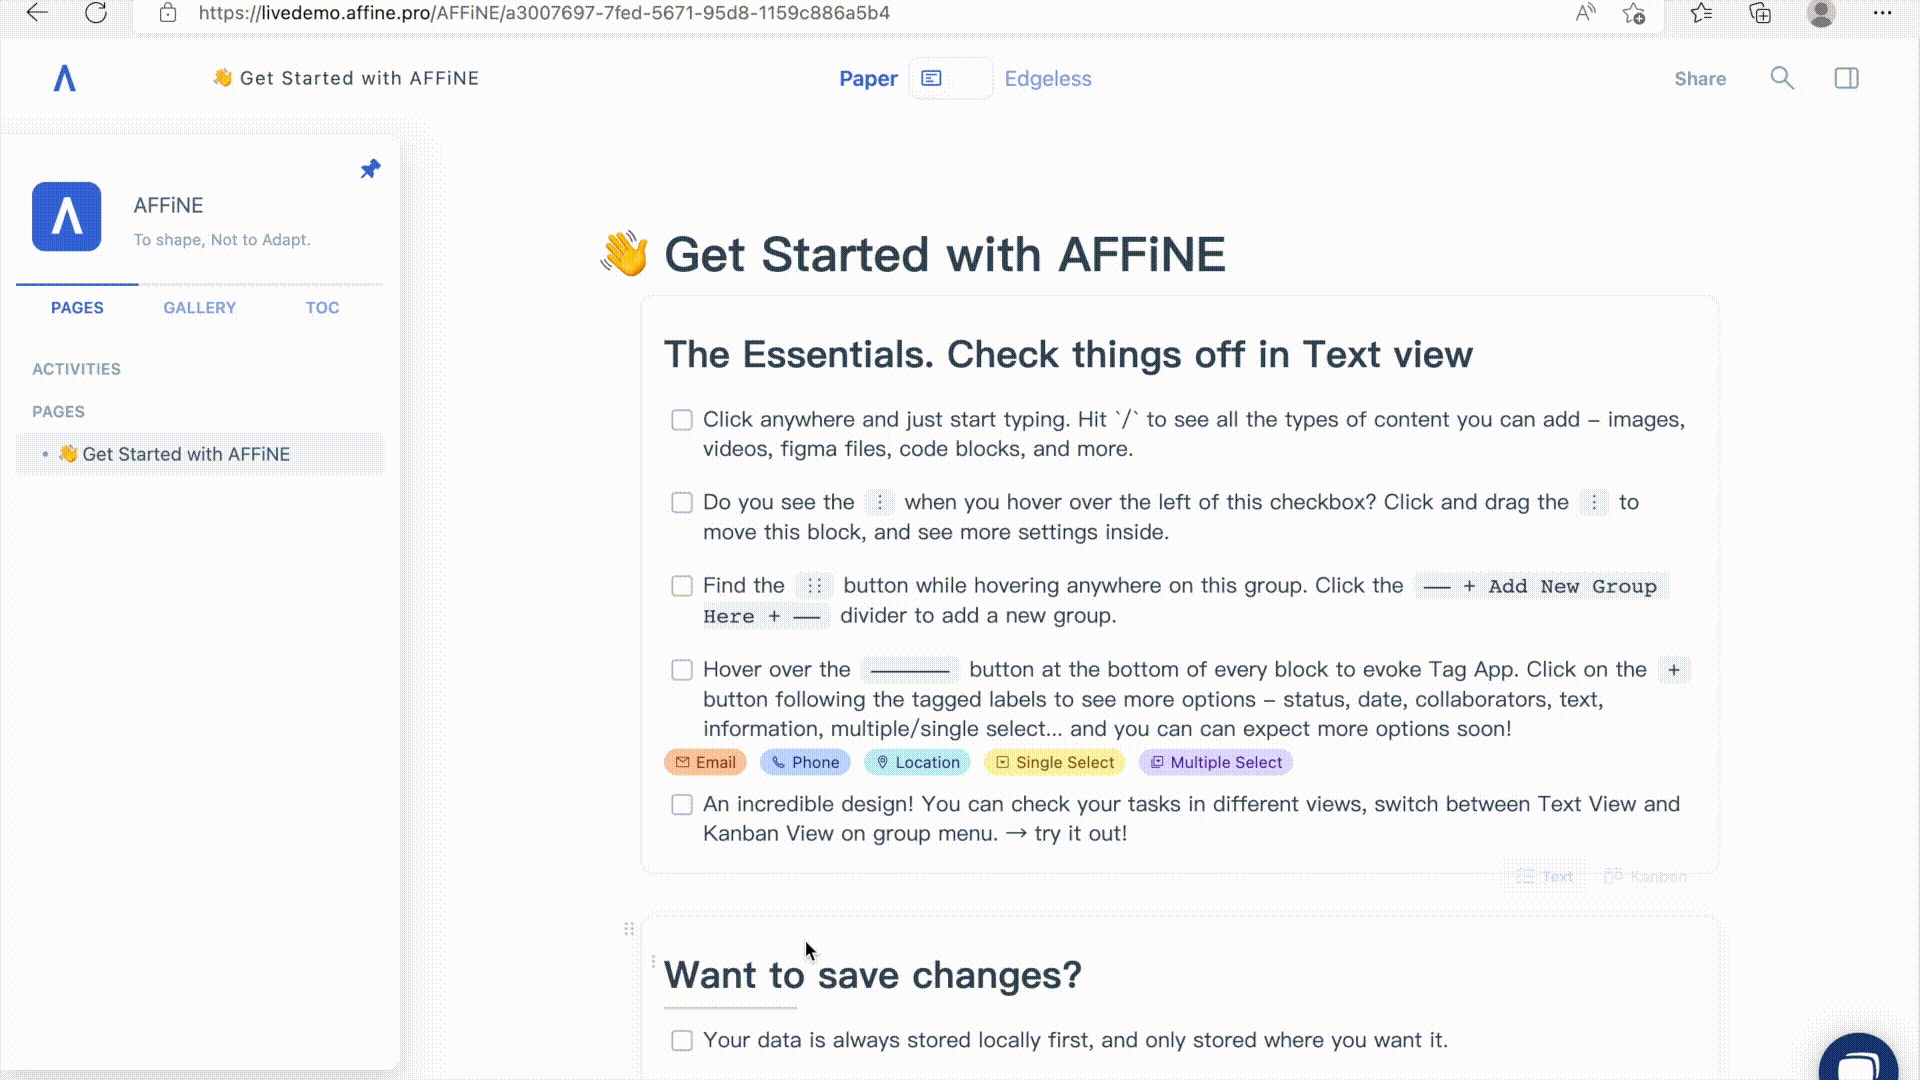The height and width of the screenshot is (1080, 1920).
Task: Click the Share button
Action: [1700, 79]
